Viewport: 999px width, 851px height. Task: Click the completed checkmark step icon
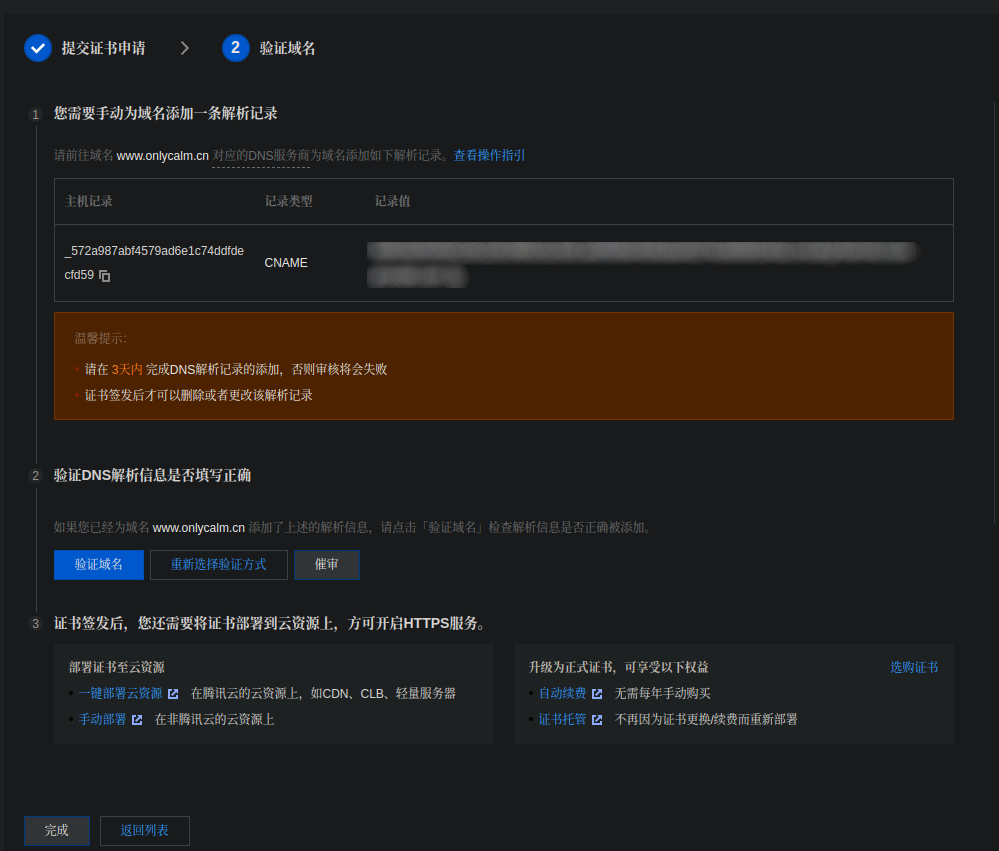click(38, 48)
